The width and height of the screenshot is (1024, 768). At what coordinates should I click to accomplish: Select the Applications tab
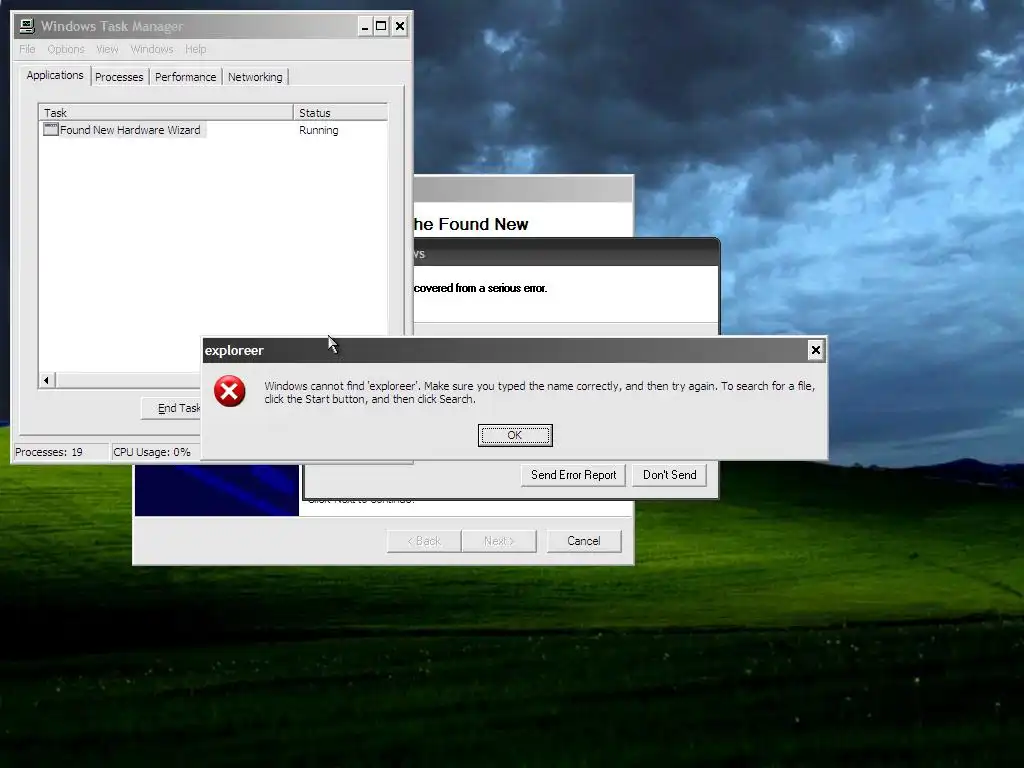click(55, 75)
